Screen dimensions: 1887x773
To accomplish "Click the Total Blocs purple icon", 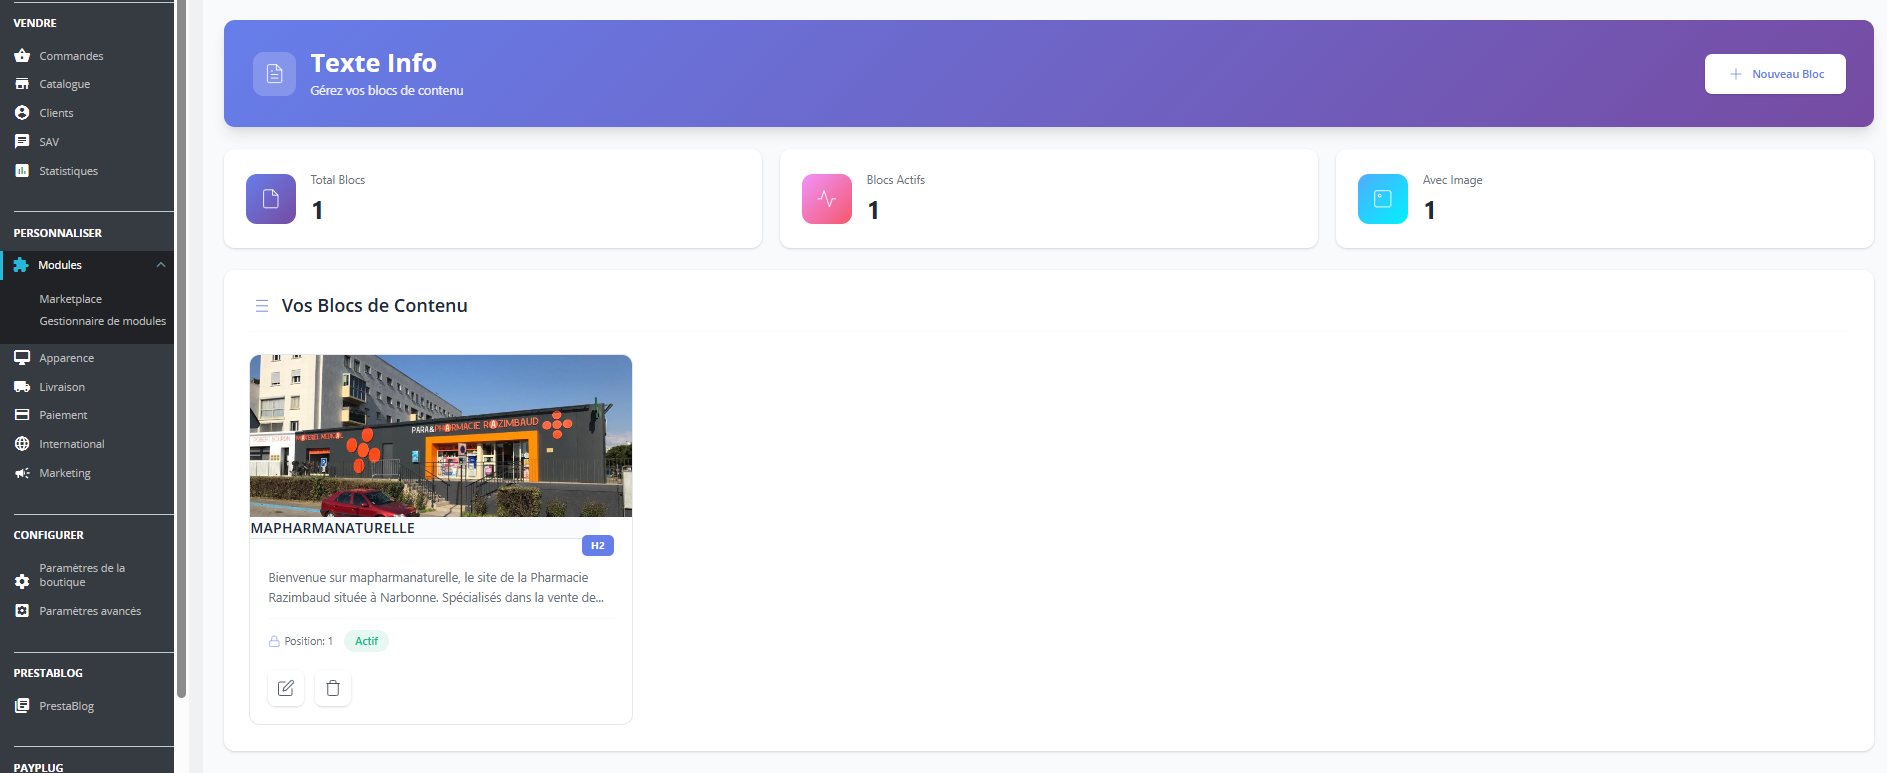I will tap(271, 199).
